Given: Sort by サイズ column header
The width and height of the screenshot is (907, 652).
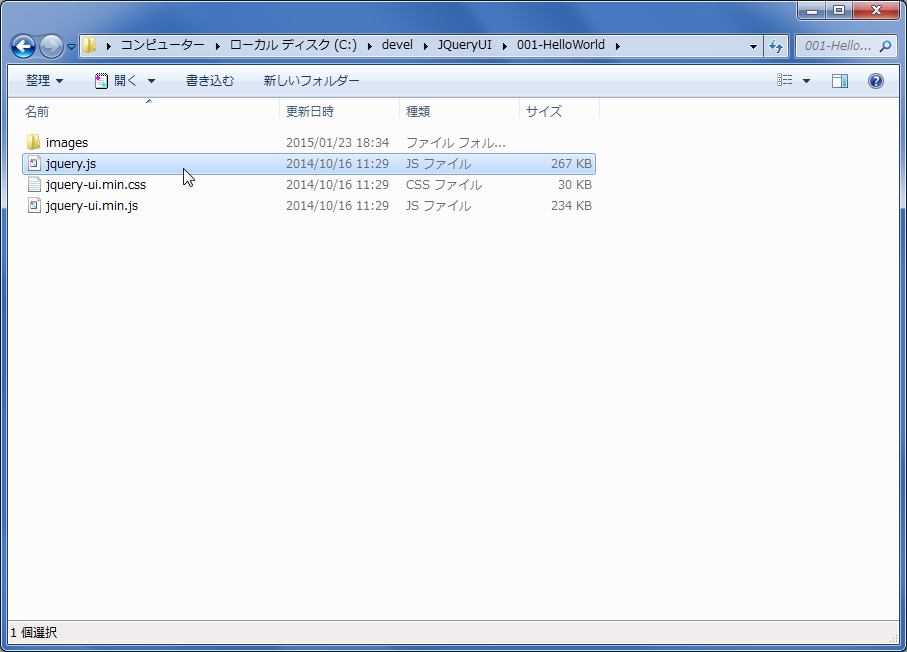Looking at the screenshot, I should pyautogui.click(x=544, y=112).
